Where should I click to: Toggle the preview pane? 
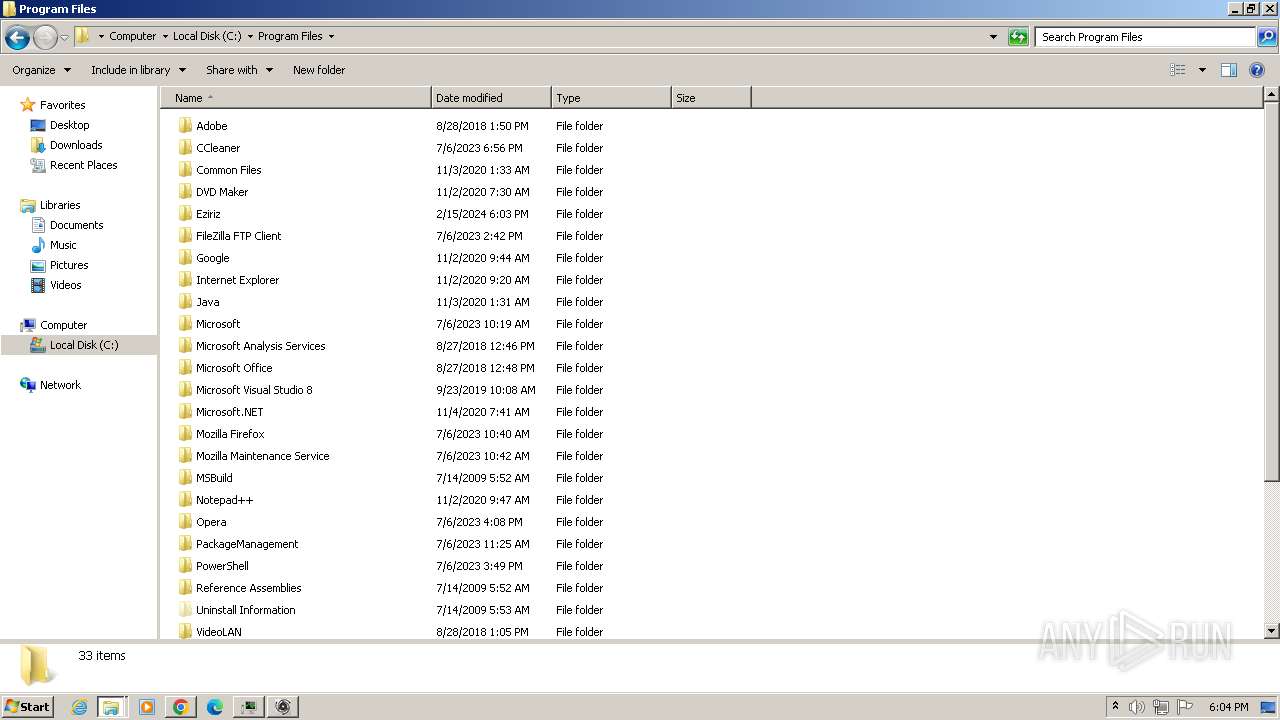(x=1229, y=70)
